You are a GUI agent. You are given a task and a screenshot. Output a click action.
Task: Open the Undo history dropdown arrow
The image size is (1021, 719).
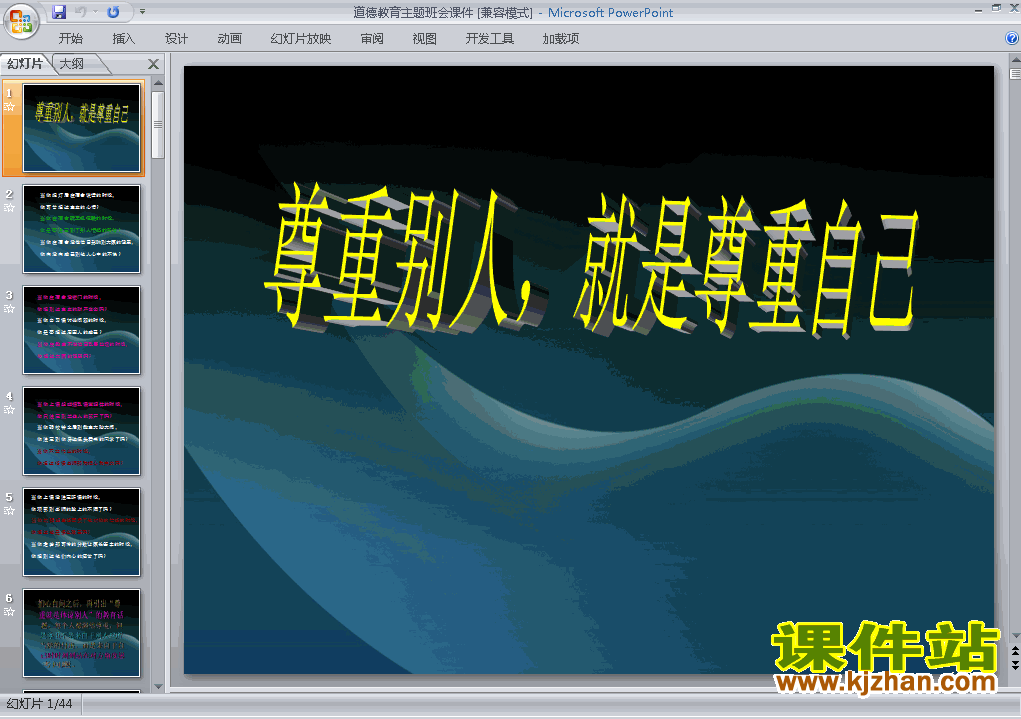click(x=95, y=12)
